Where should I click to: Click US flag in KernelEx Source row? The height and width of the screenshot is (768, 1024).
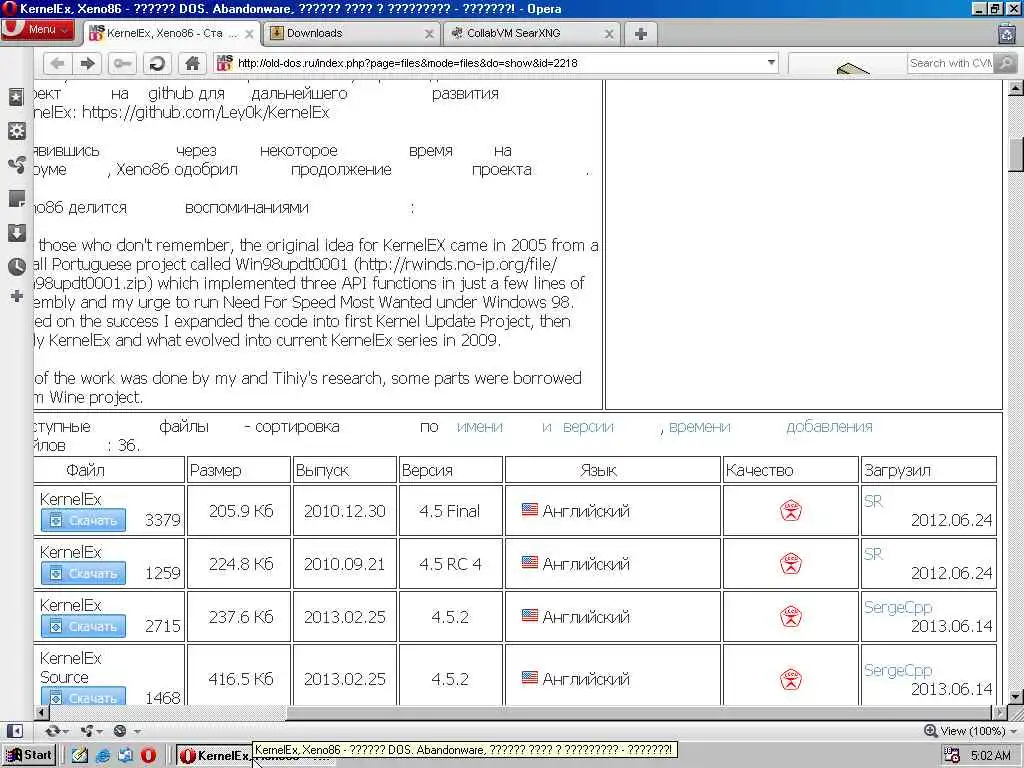[530, 677]
